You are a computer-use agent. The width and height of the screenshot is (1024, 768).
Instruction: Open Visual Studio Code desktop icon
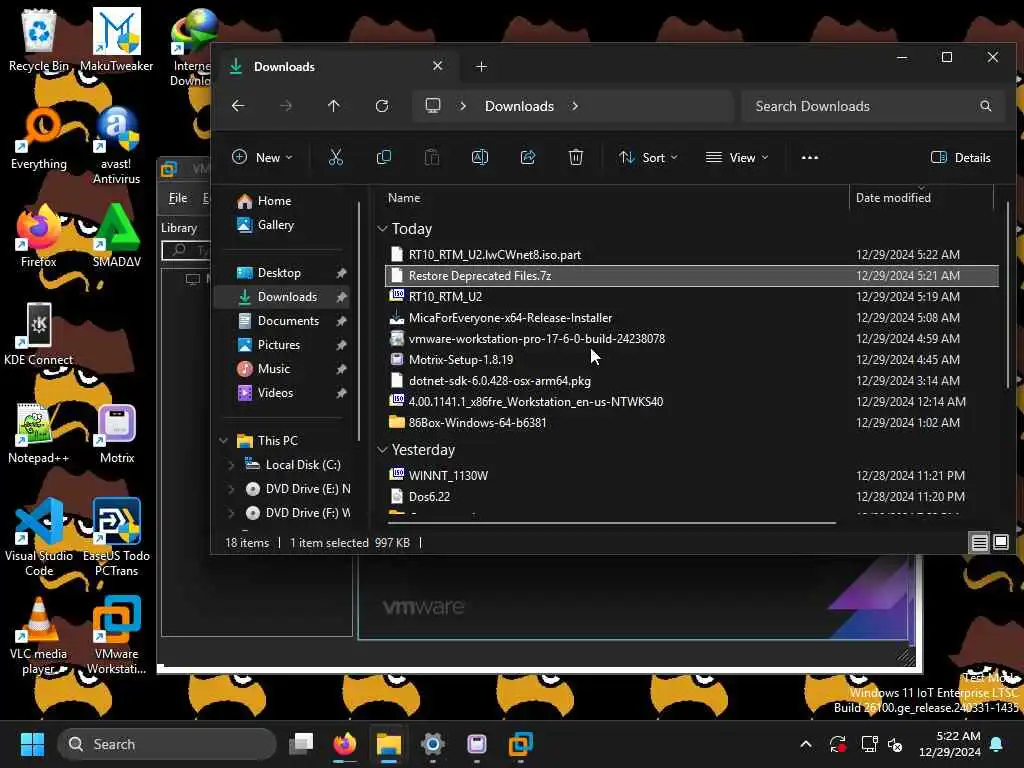tap(39, 537)
